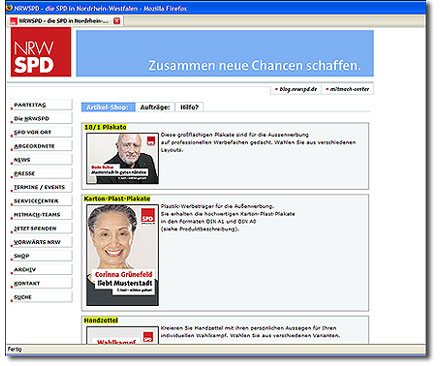Click JETZT SPENDEN
The height and width of the screenshot is (366, 440).
pyautogui.click(x=41, y=228)
